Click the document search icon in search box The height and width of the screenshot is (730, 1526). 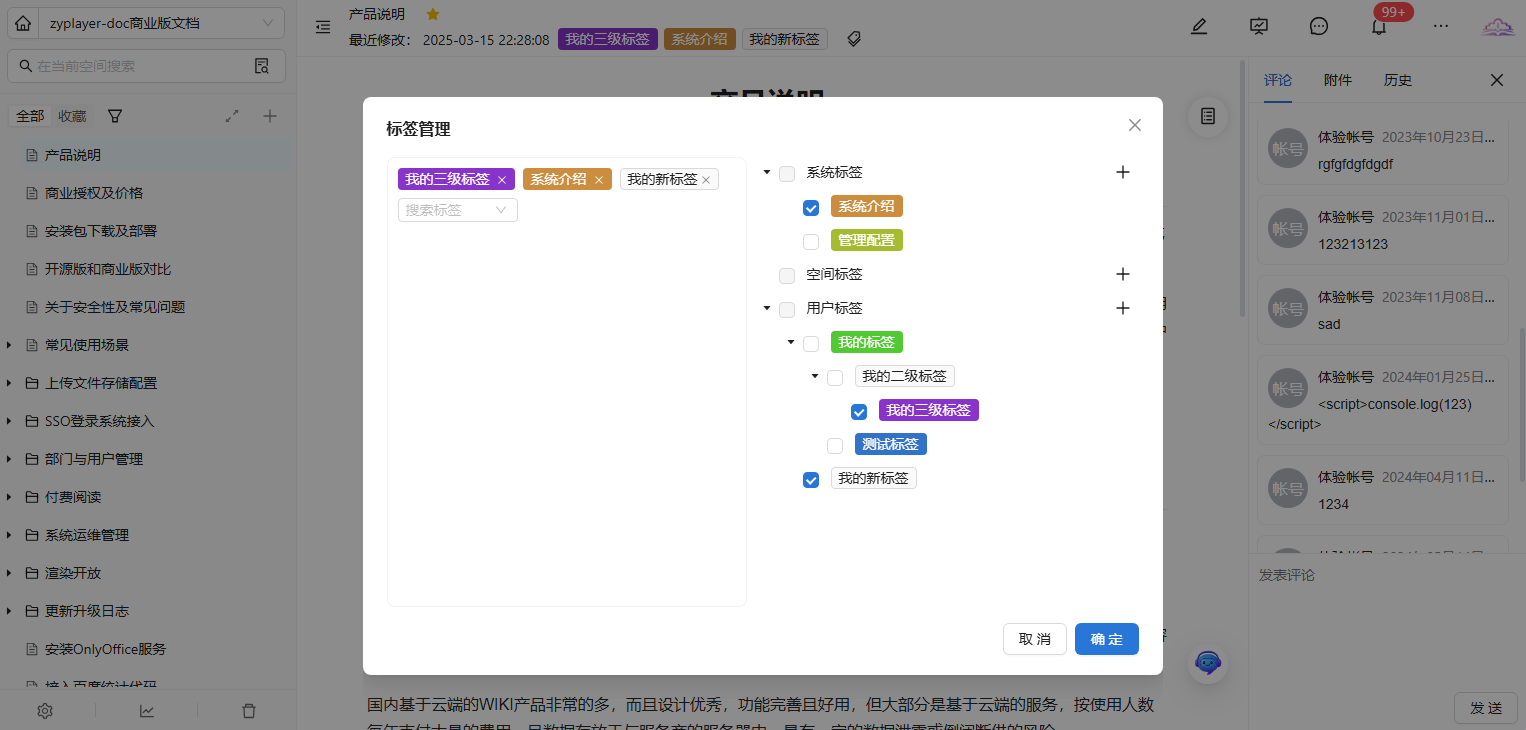(x=262, y=66)
